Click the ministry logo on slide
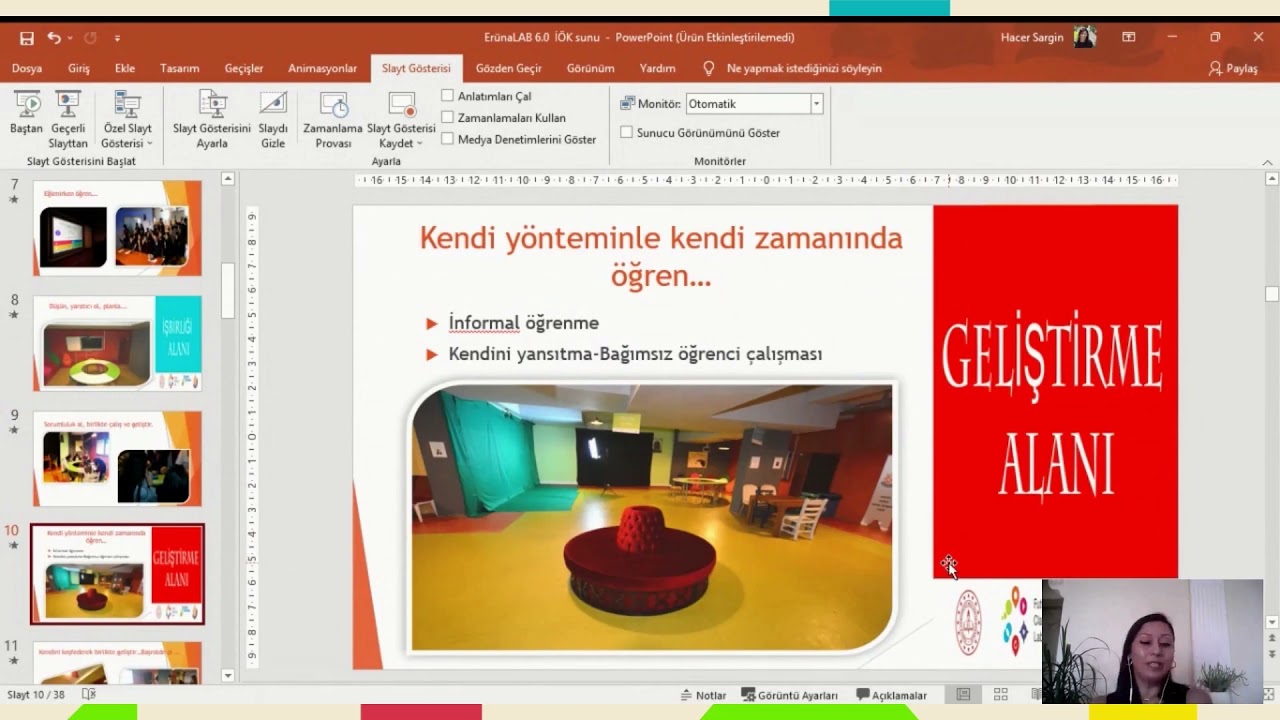The image size is (1280, 720). pyautogui.click(x=968, y=622)
